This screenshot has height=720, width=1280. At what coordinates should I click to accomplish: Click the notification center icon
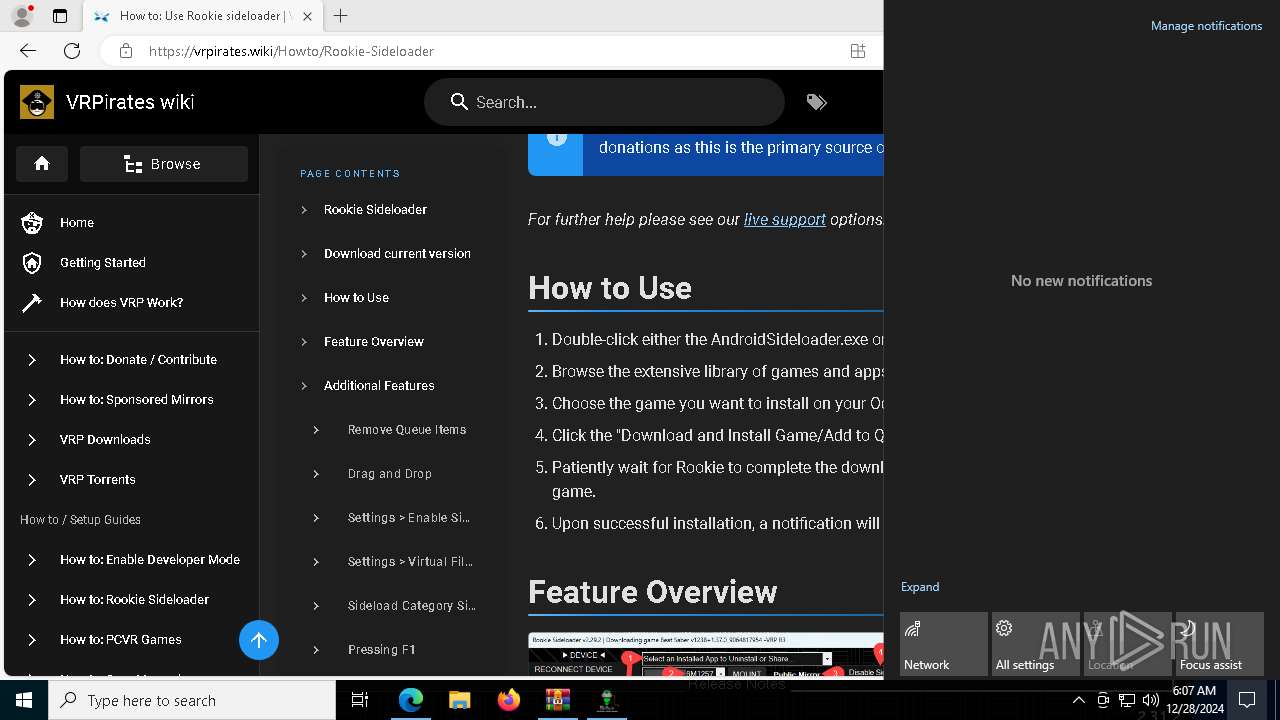click(1248, 700)
